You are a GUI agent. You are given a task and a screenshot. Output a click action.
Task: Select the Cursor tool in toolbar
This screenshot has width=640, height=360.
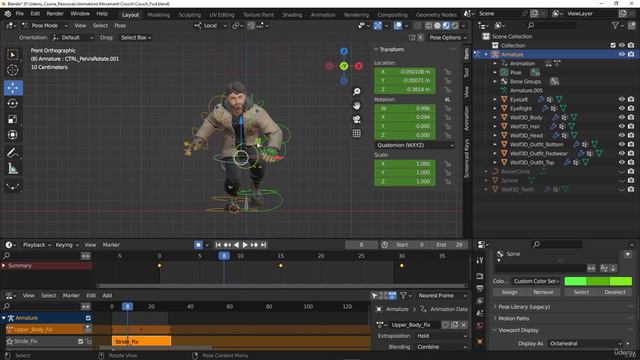13,70
